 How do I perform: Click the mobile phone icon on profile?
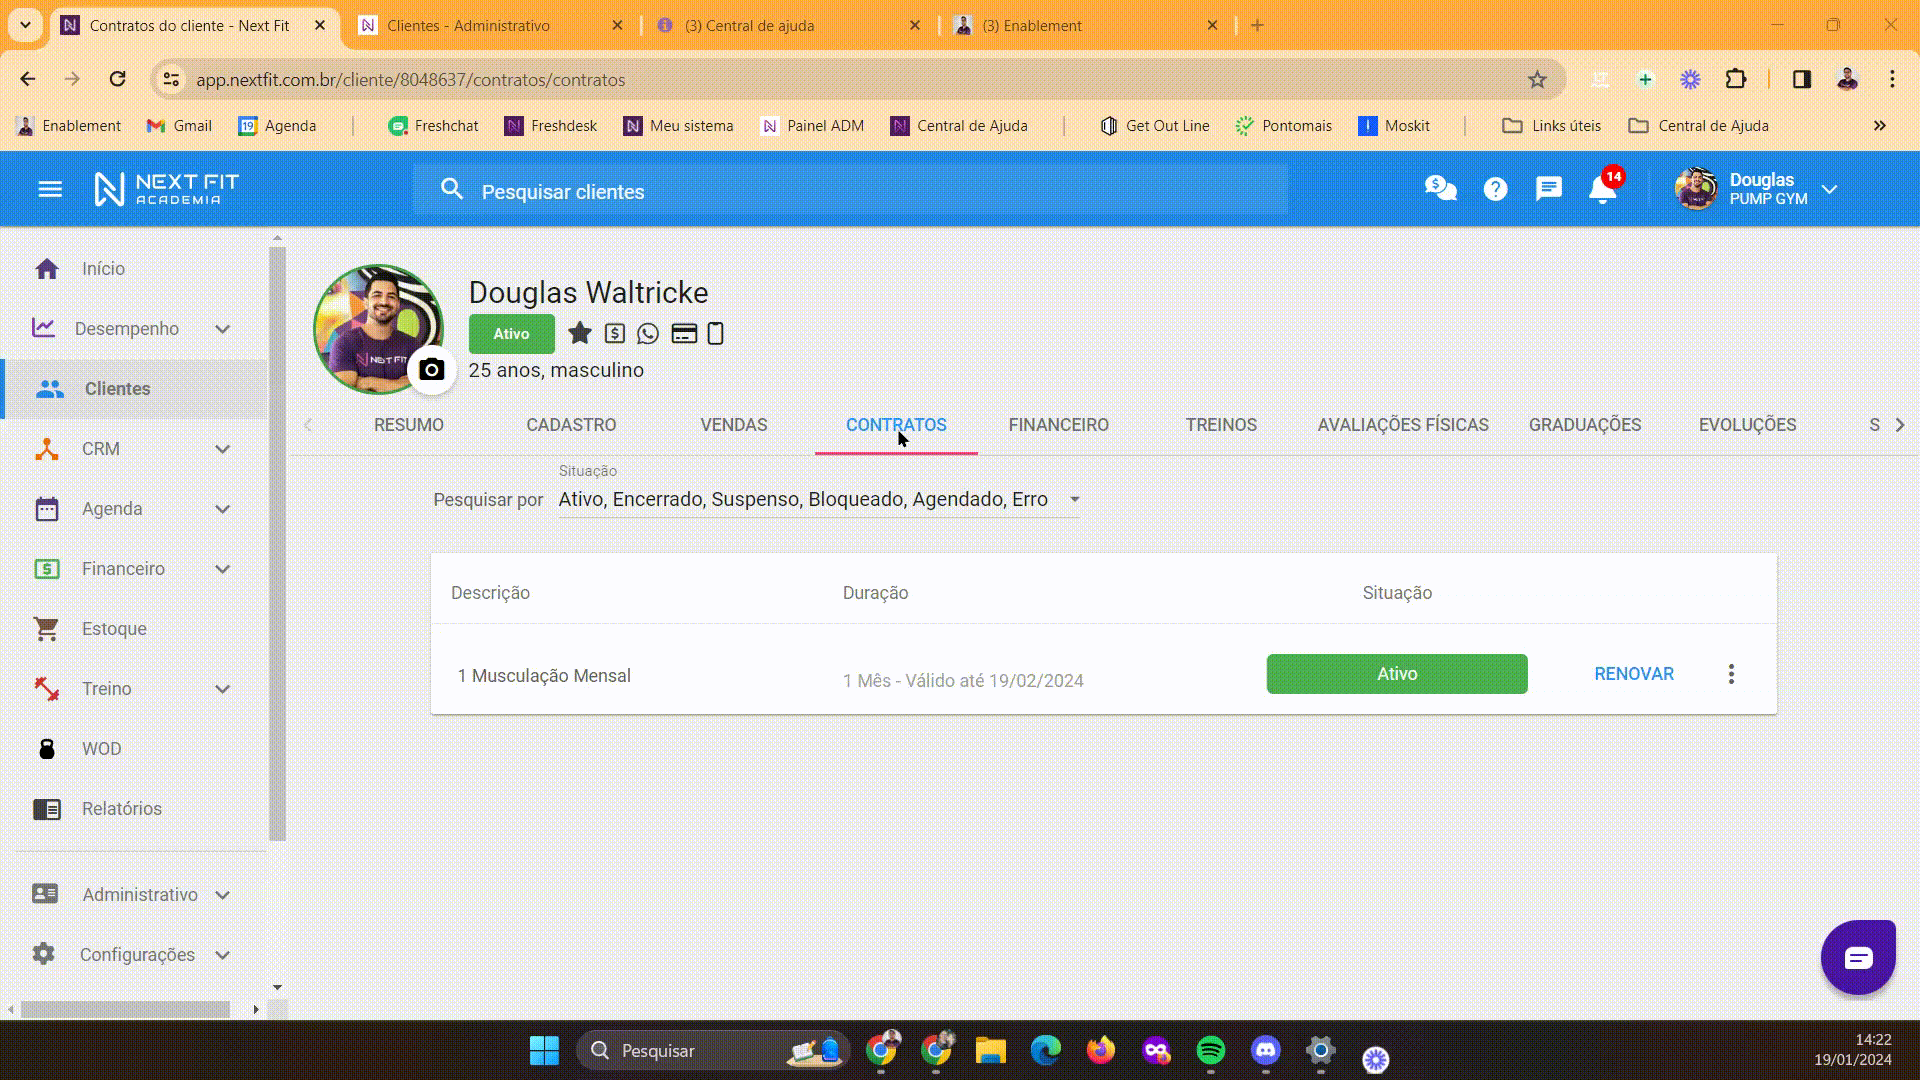coord(715,334)
